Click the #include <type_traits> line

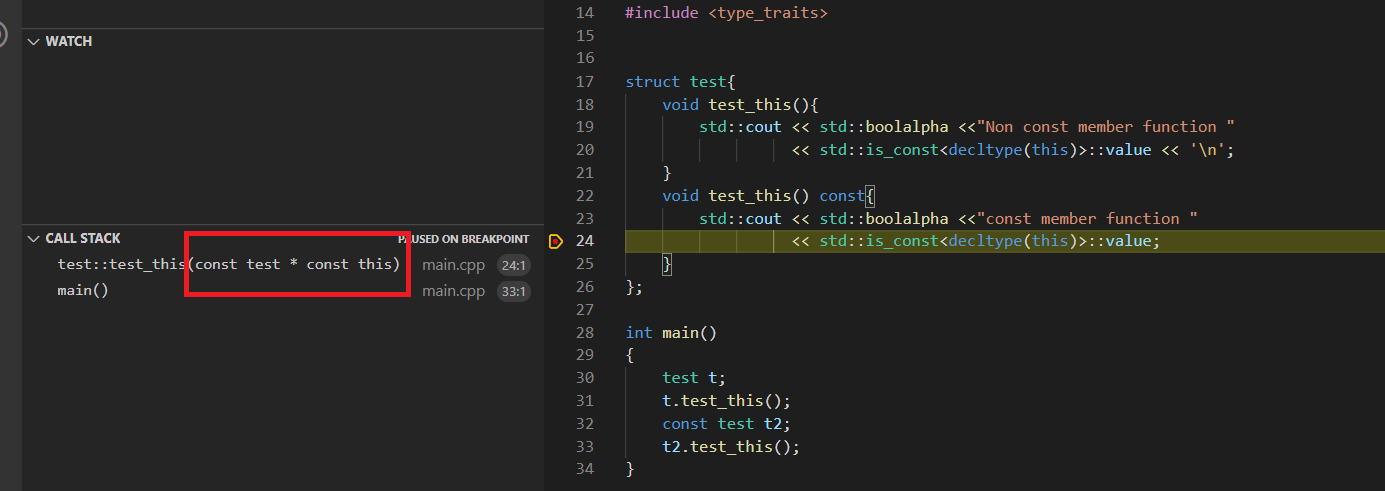[x=726, y=13]
